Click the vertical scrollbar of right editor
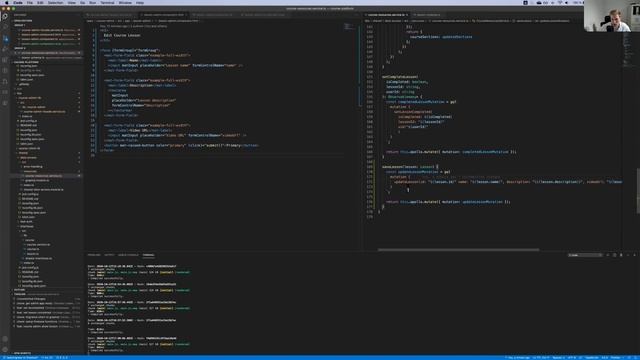Viewport: 640px width, 360px height. click(638, 191)
